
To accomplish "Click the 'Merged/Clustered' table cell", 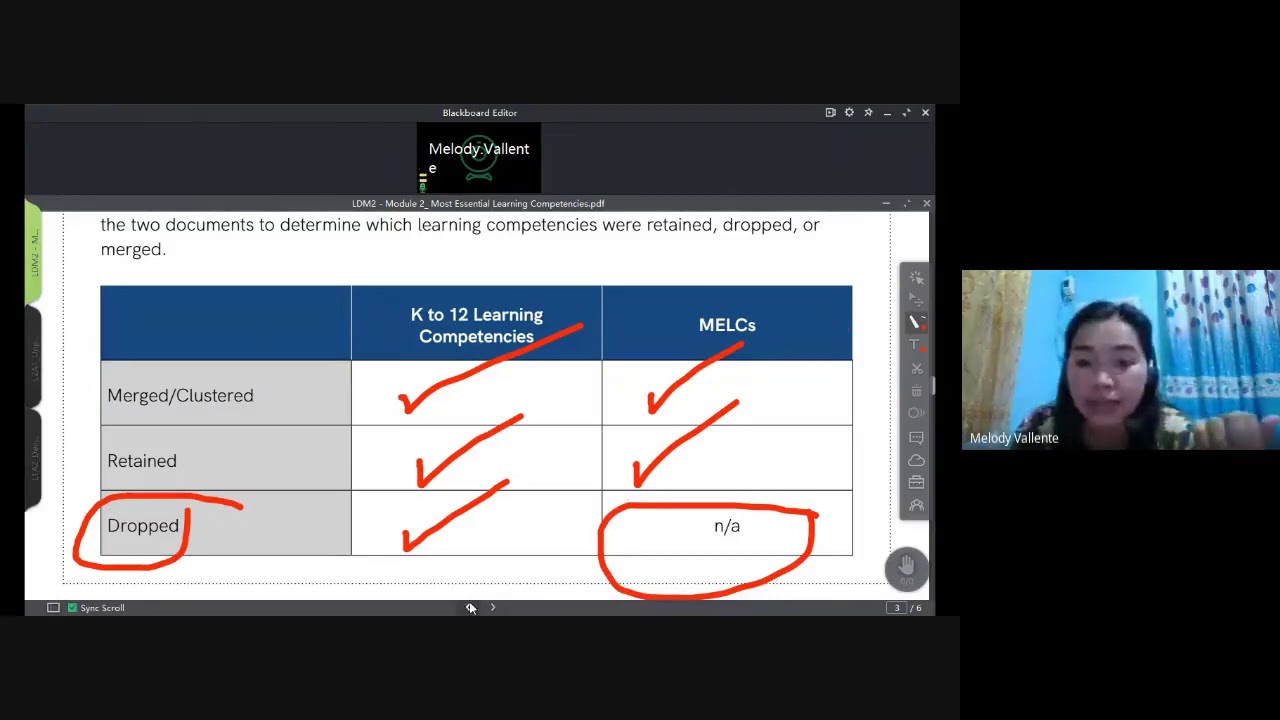I will 226,393.
